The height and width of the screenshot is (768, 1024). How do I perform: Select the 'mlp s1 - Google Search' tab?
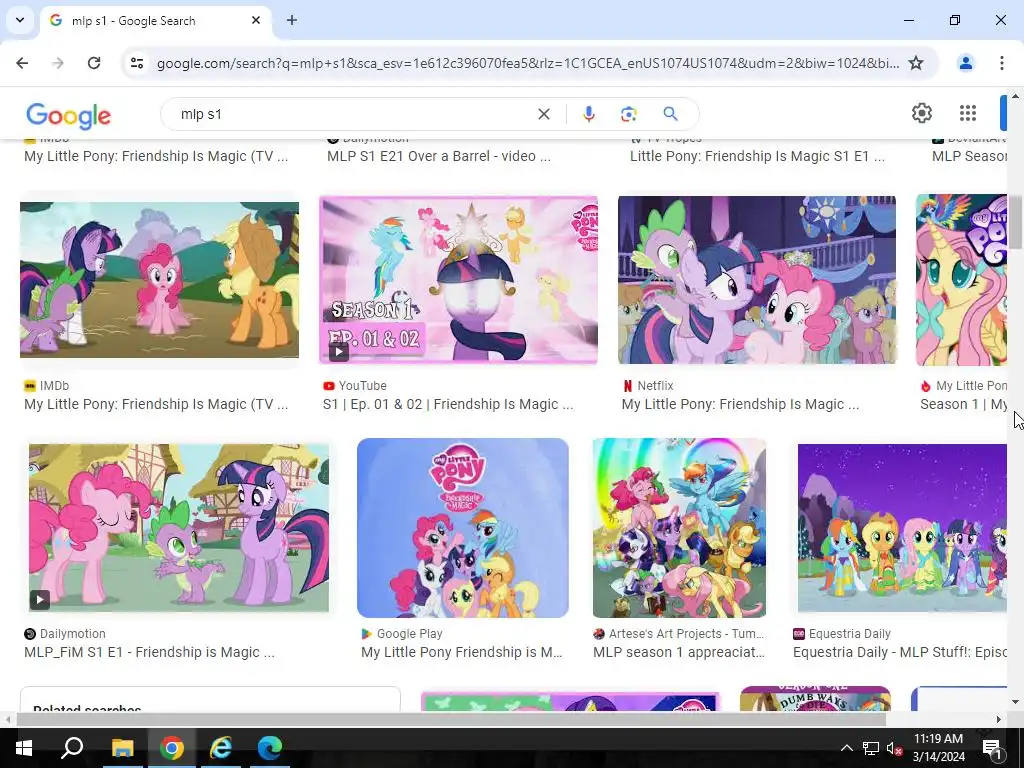point(155,21)
